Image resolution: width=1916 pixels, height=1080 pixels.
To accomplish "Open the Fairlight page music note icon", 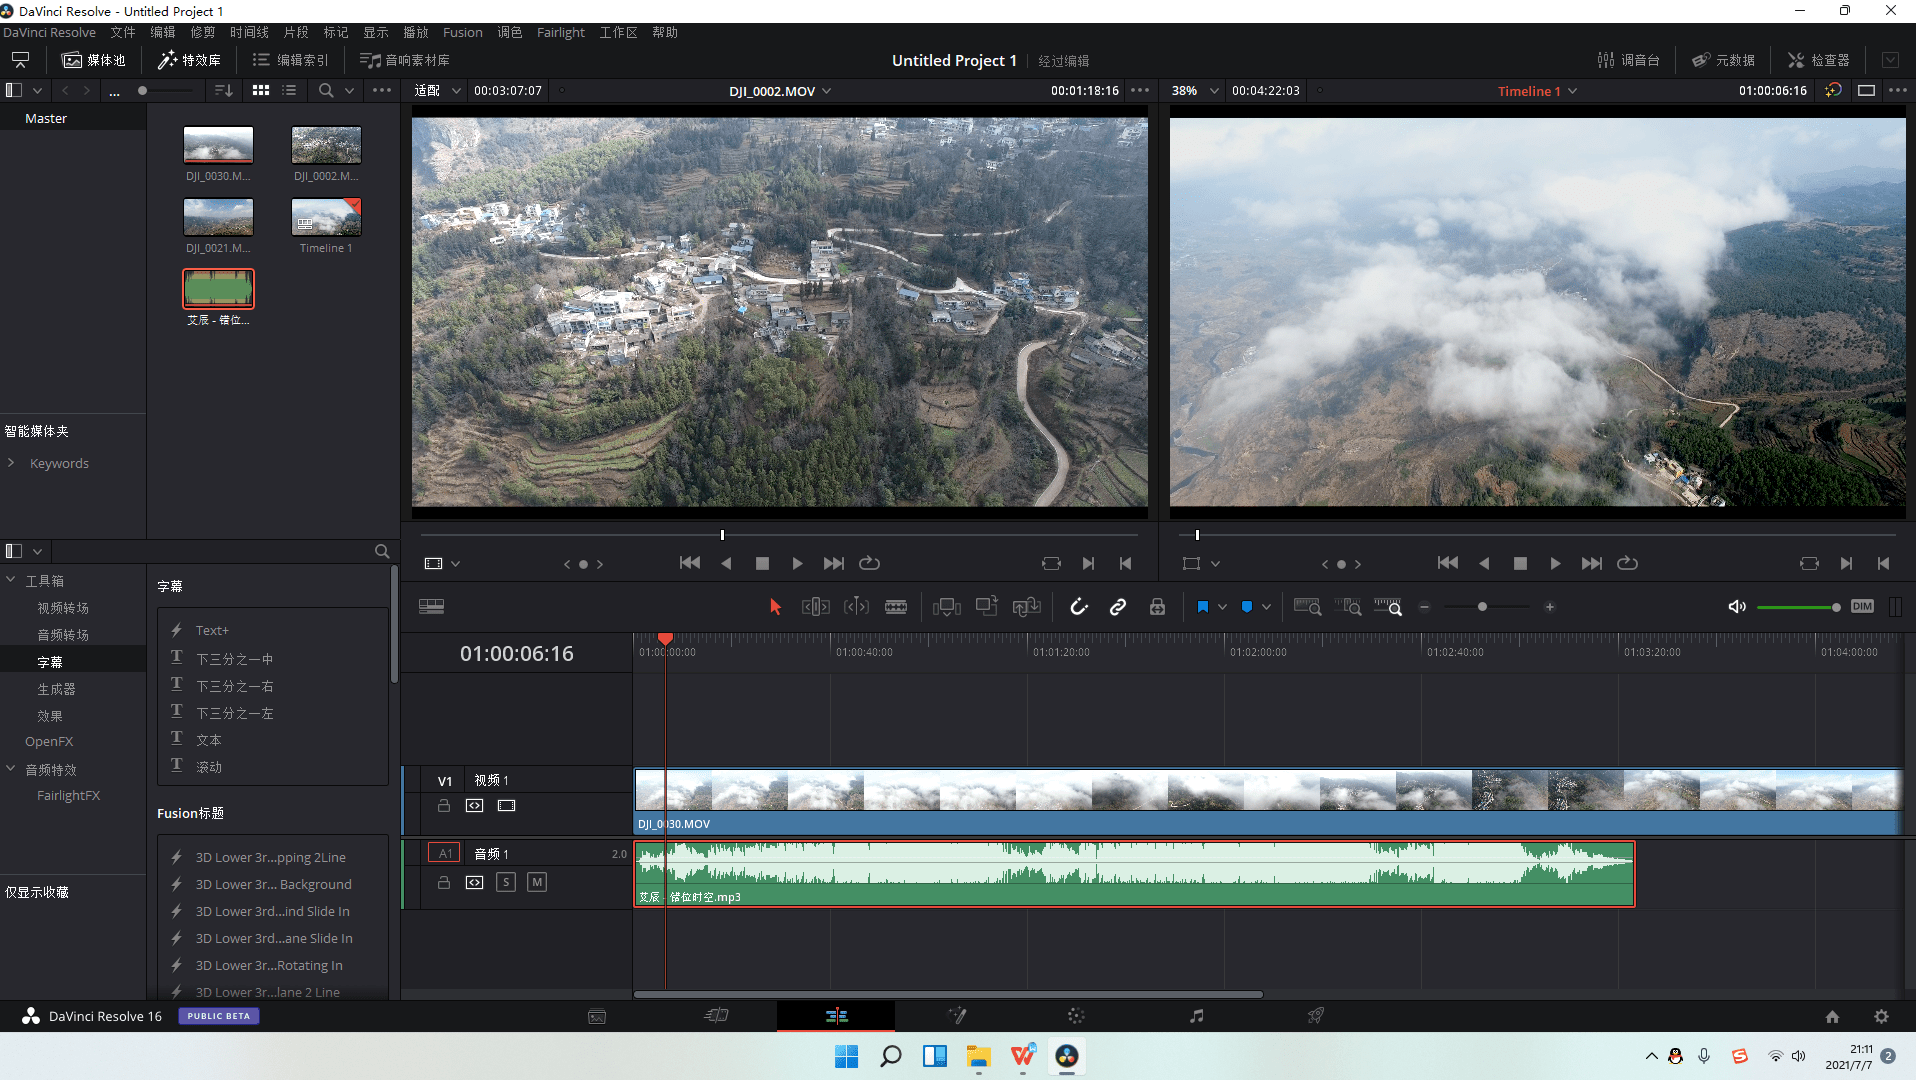I will coord(1196,1016).
